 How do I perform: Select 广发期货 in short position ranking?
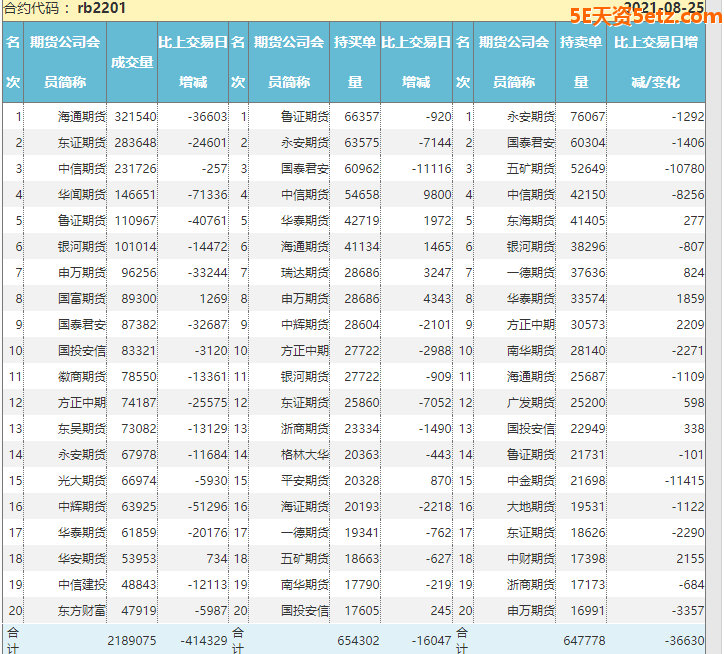point(531,403)
